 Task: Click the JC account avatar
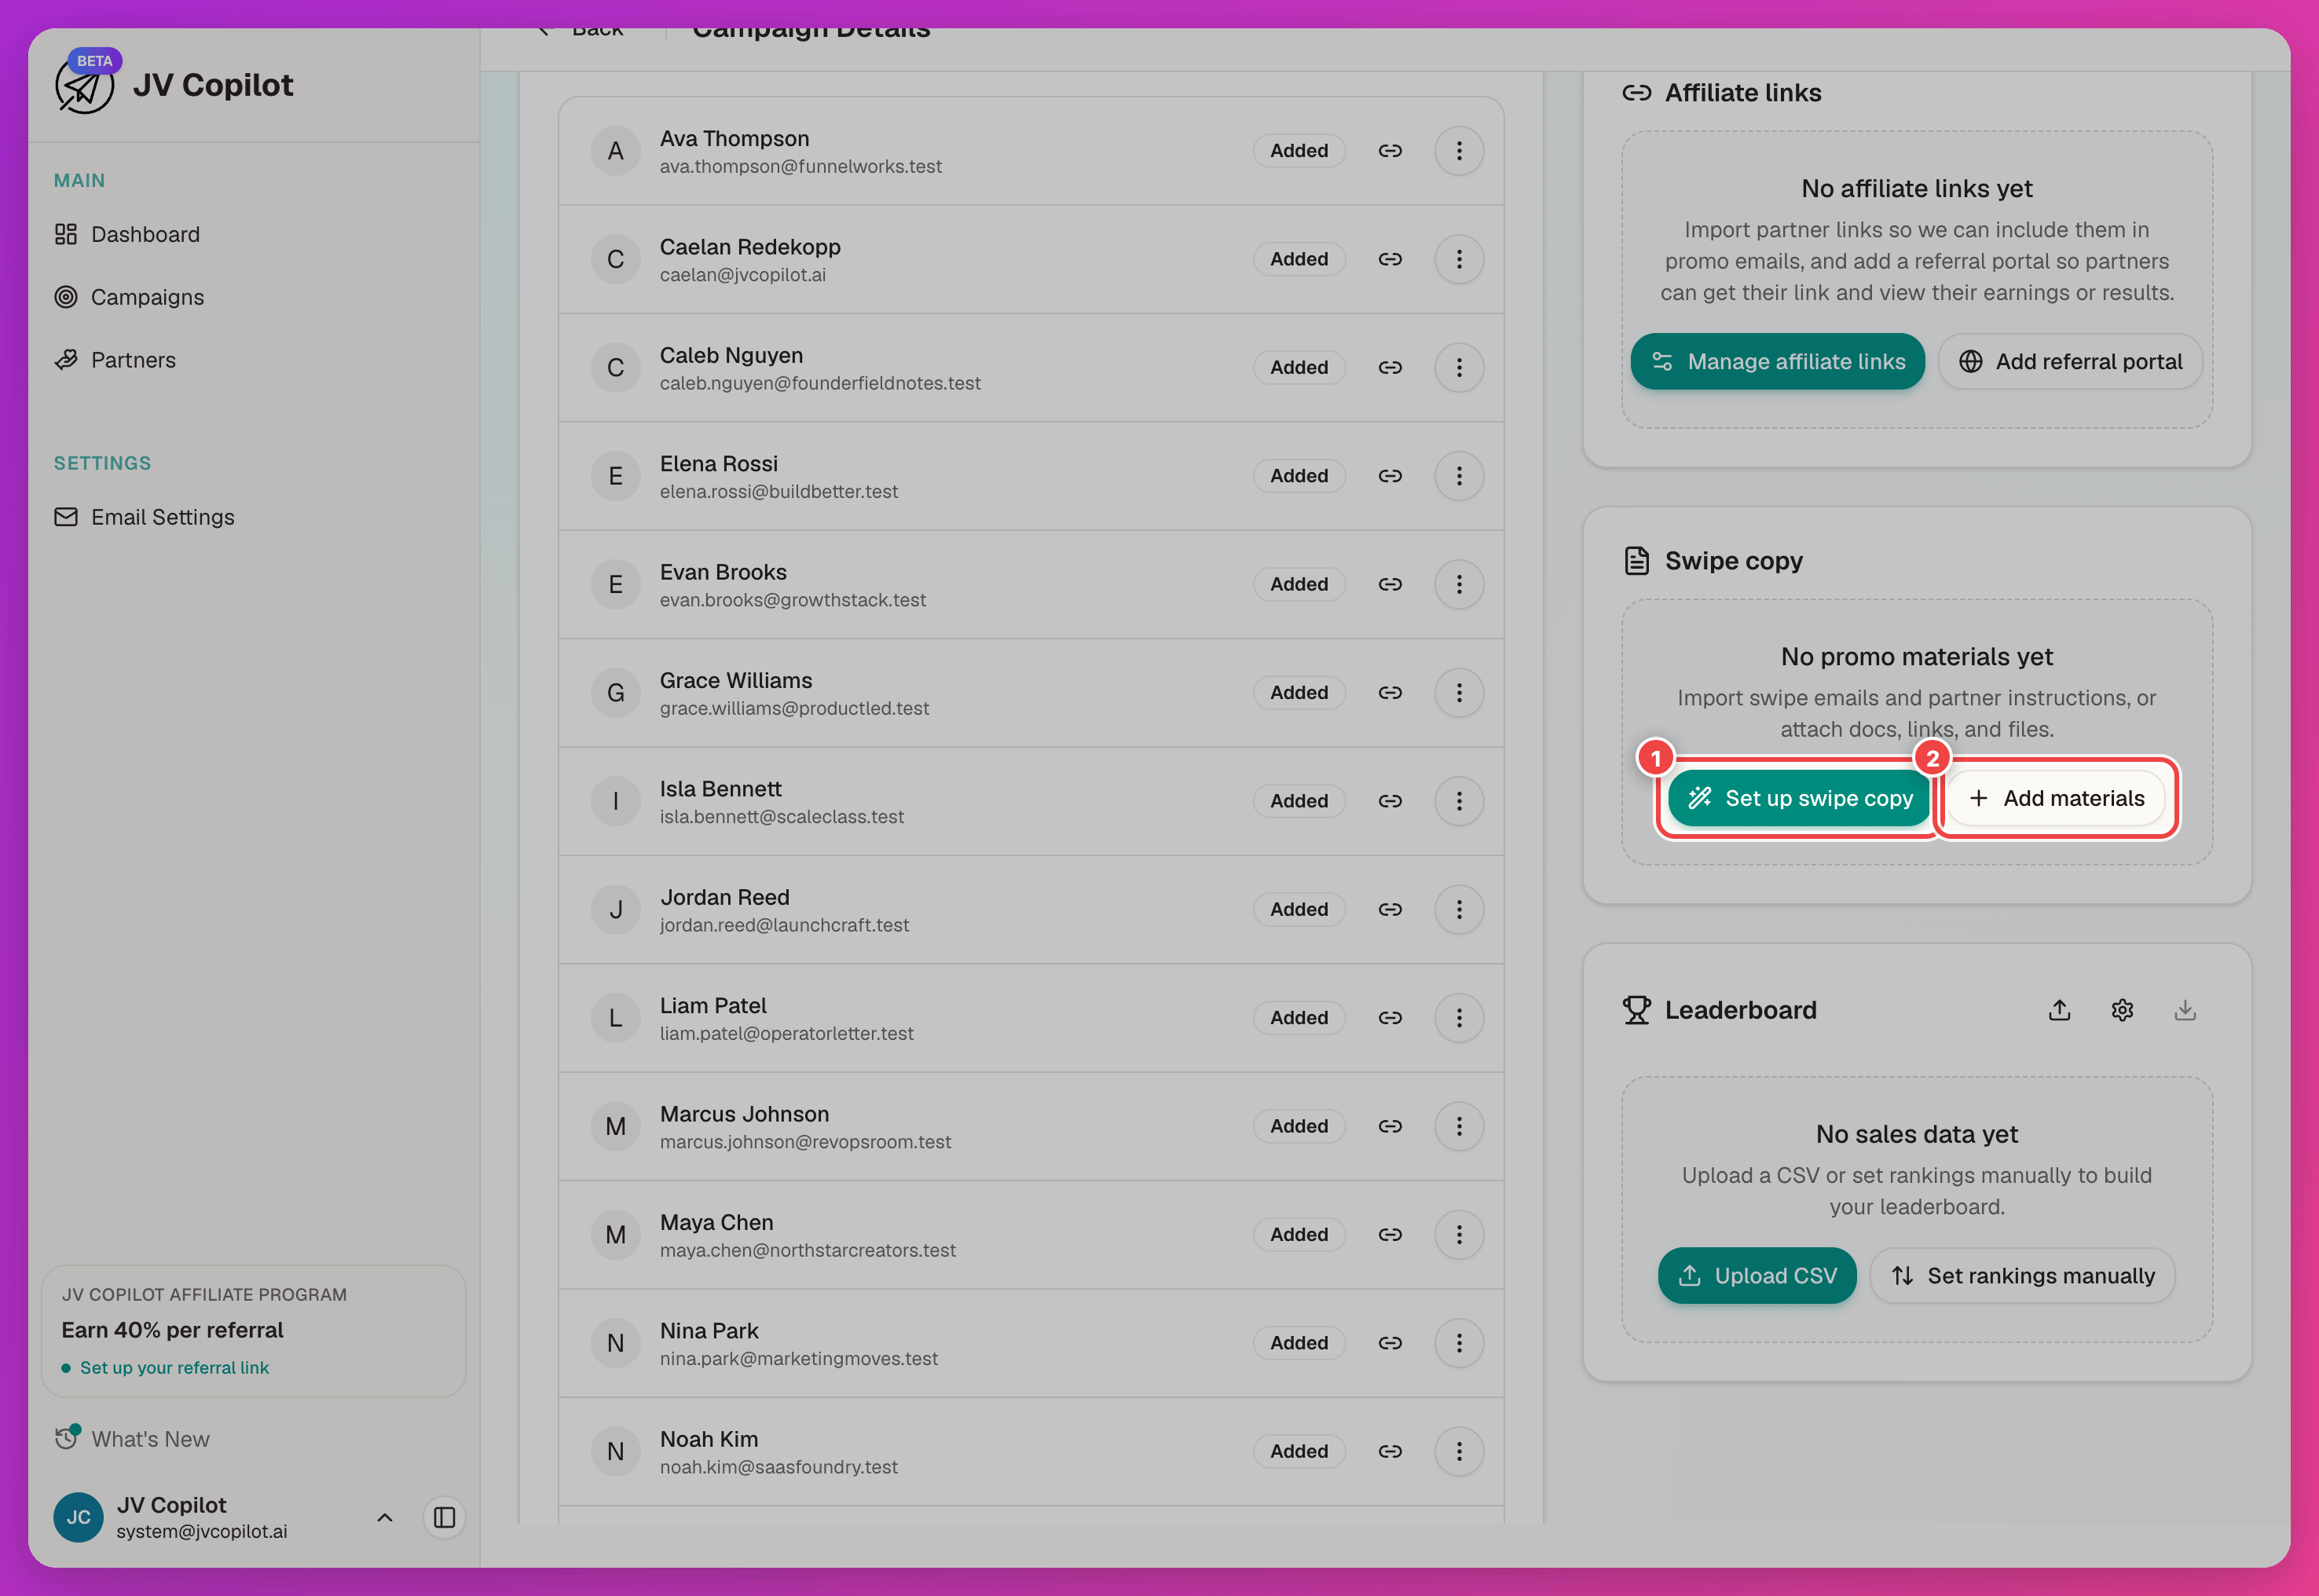[x=78, y=1518]
